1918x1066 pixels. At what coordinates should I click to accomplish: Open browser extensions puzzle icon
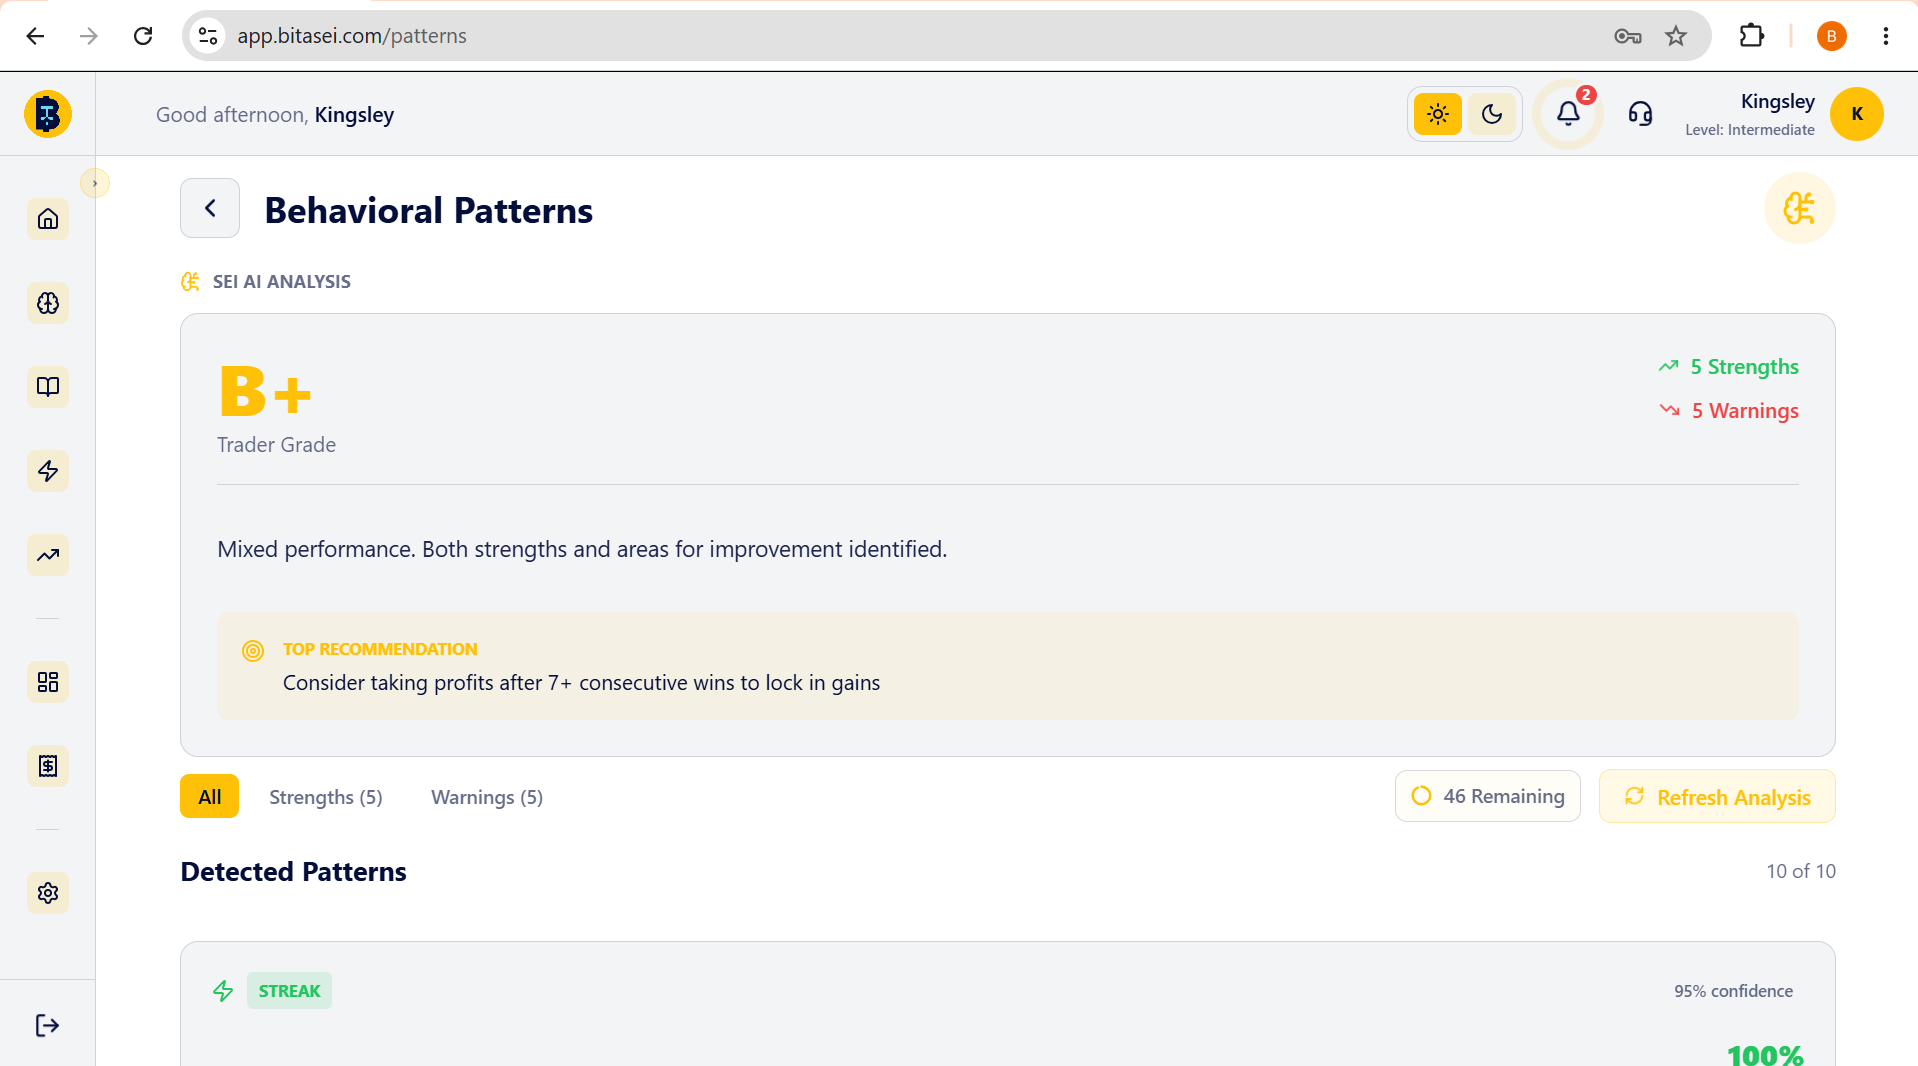point(1751,36)
